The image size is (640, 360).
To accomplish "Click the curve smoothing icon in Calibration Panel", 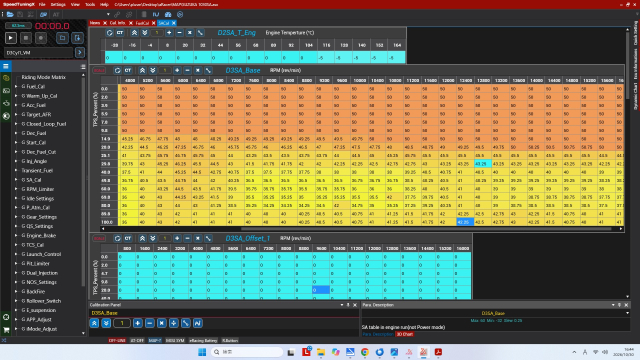I will (x=198, y=323).
